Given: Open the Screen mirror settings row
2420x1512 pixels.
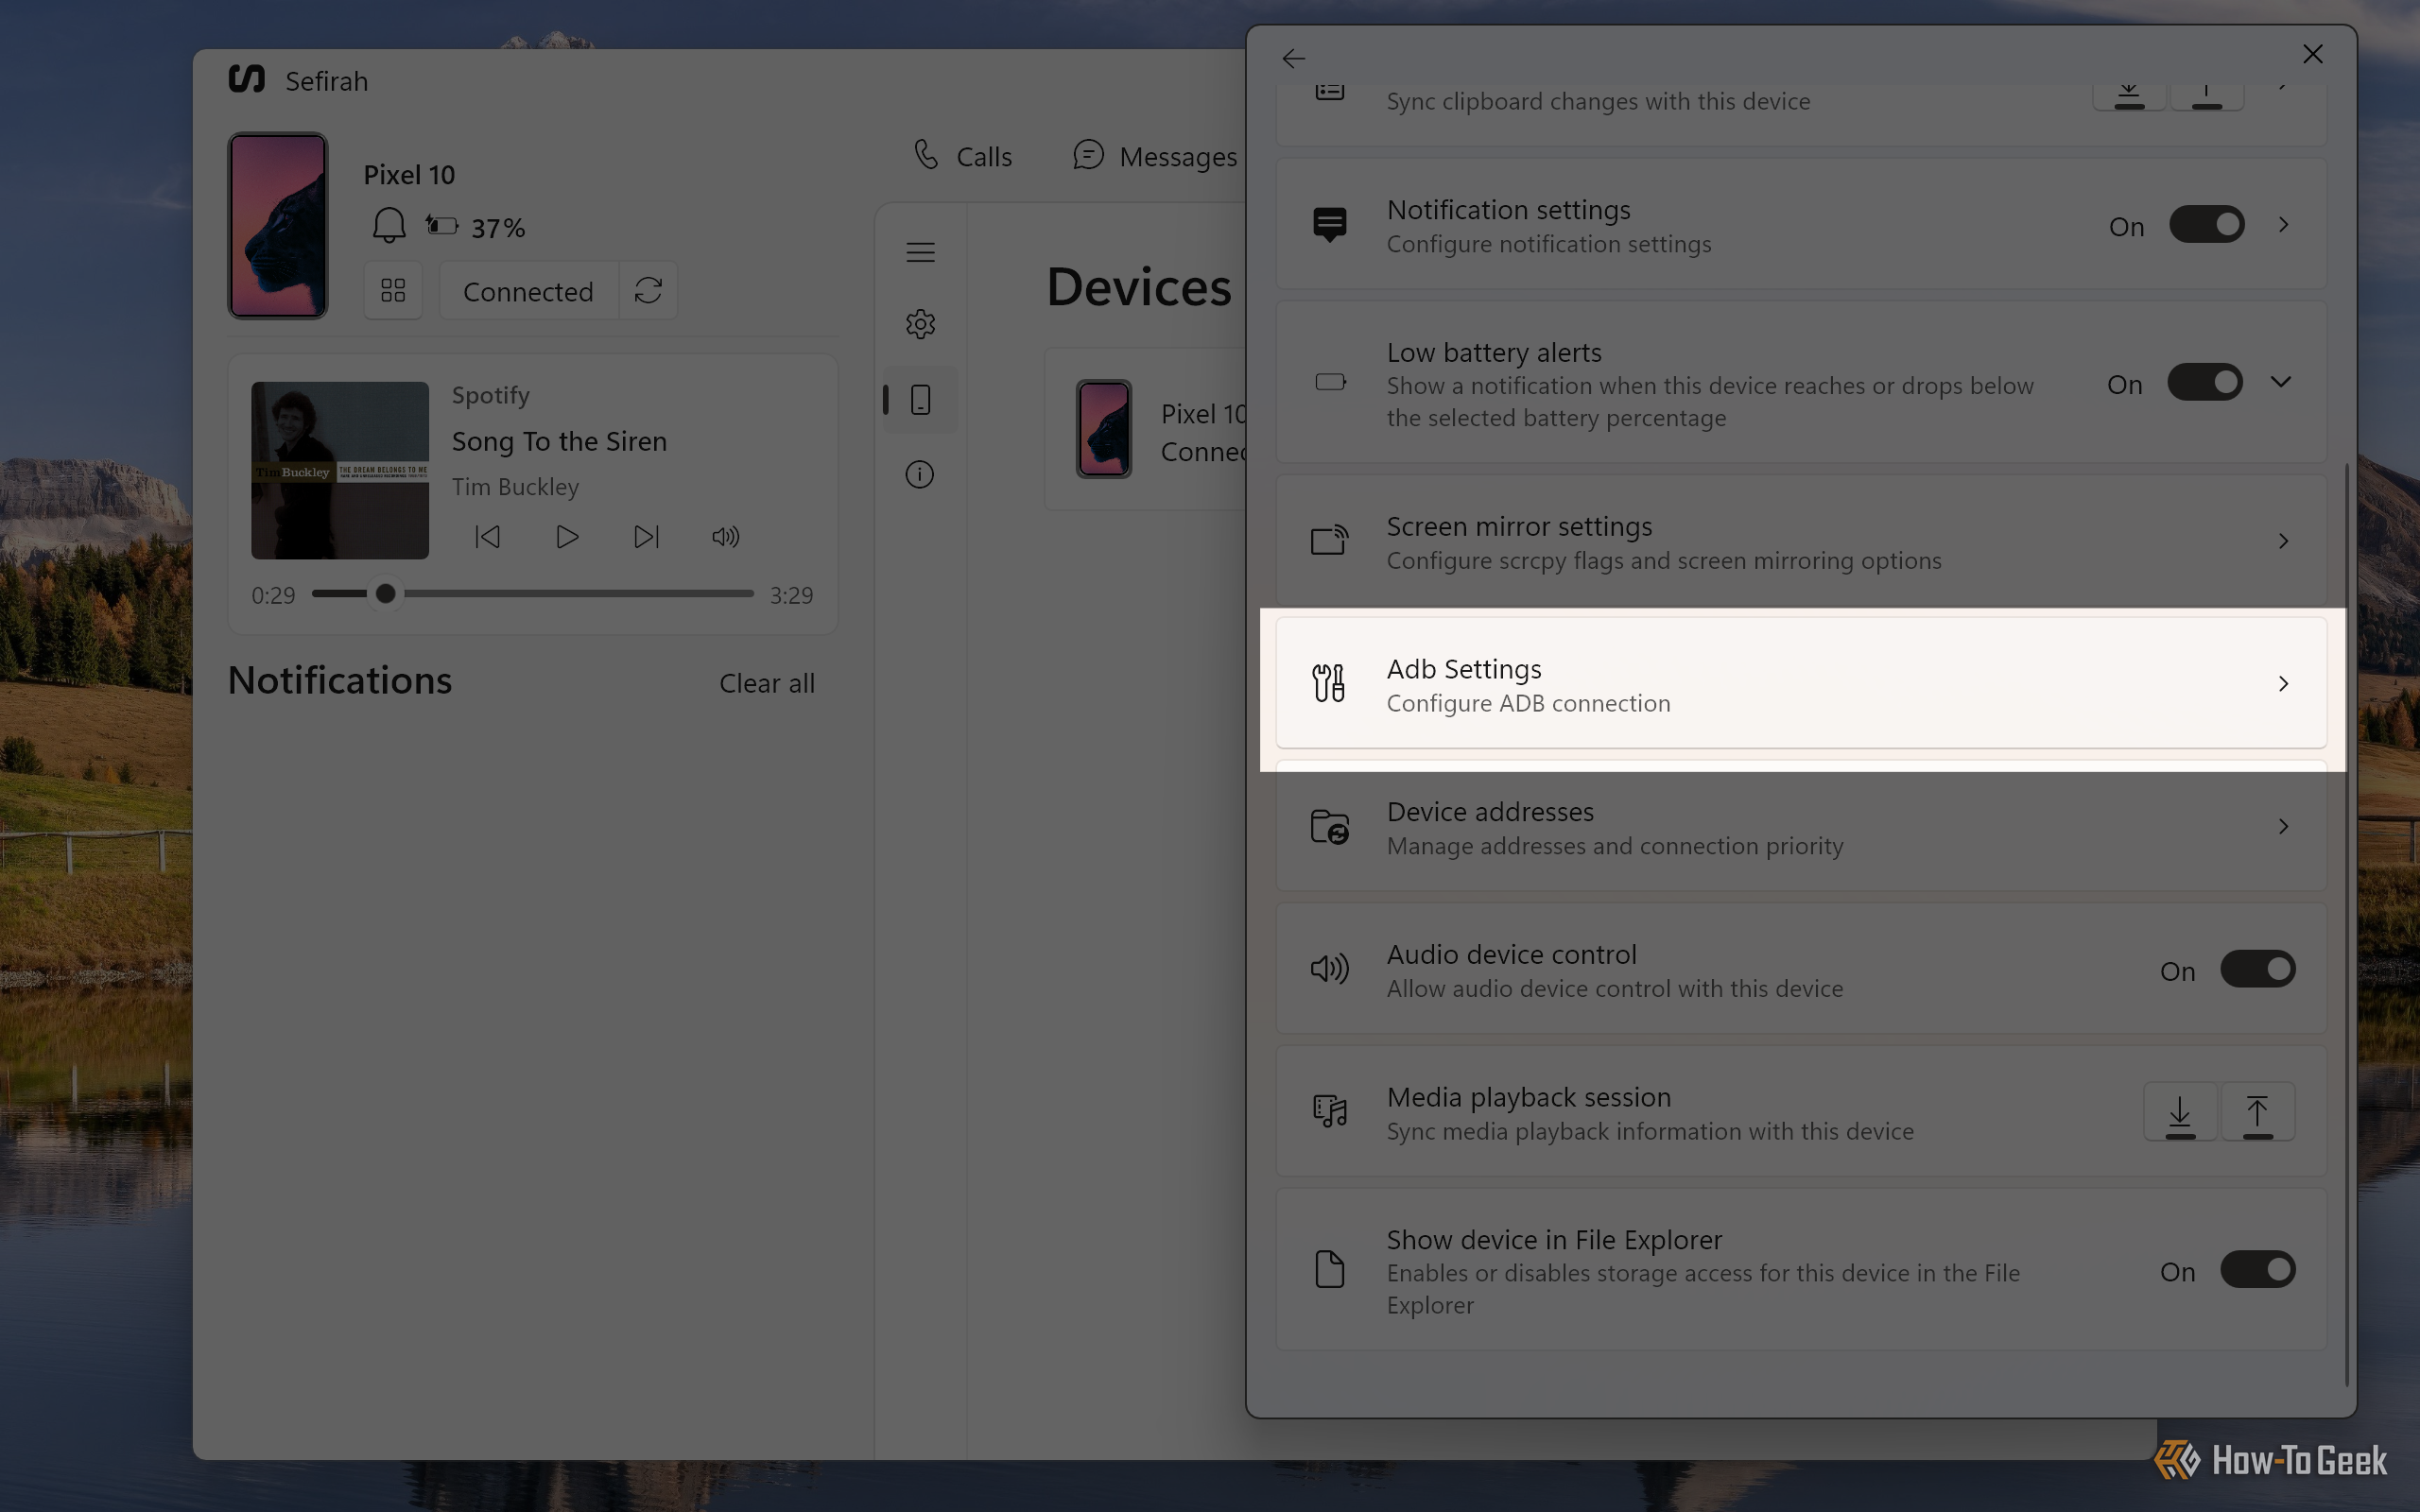Looking at the screenshot, I should pyautogui.click(x=1801, y=541).
